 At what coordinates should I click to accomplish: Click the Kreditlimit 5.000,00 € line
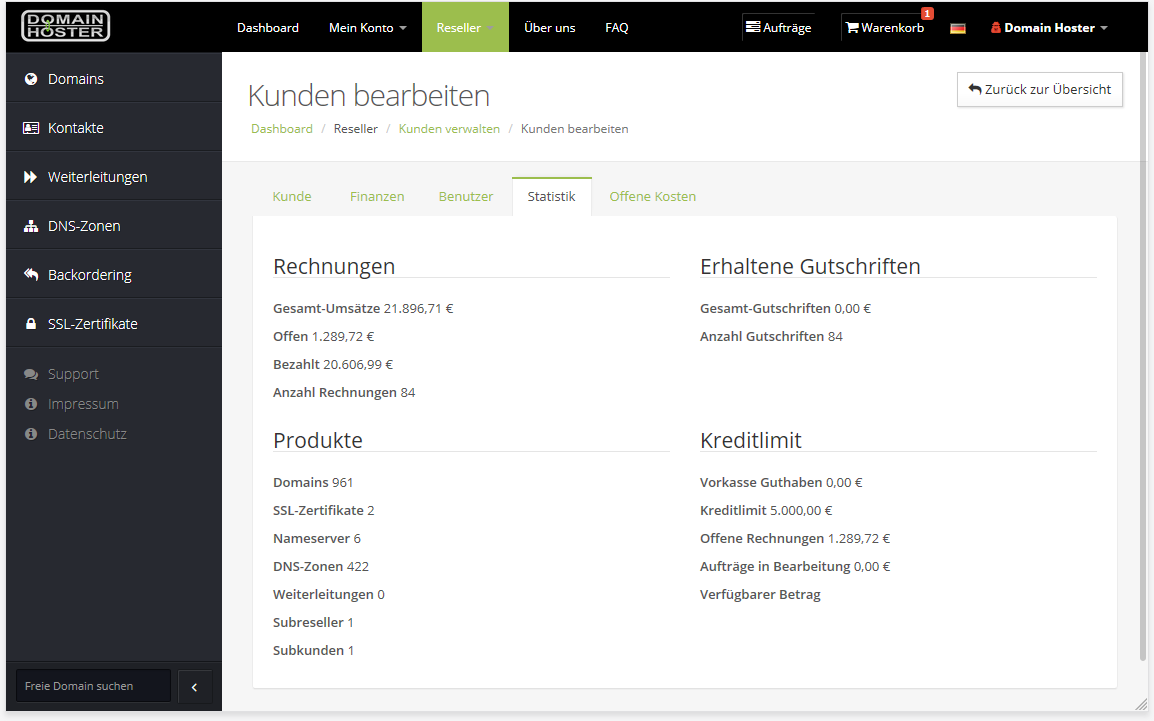click(x=766, y=511)
